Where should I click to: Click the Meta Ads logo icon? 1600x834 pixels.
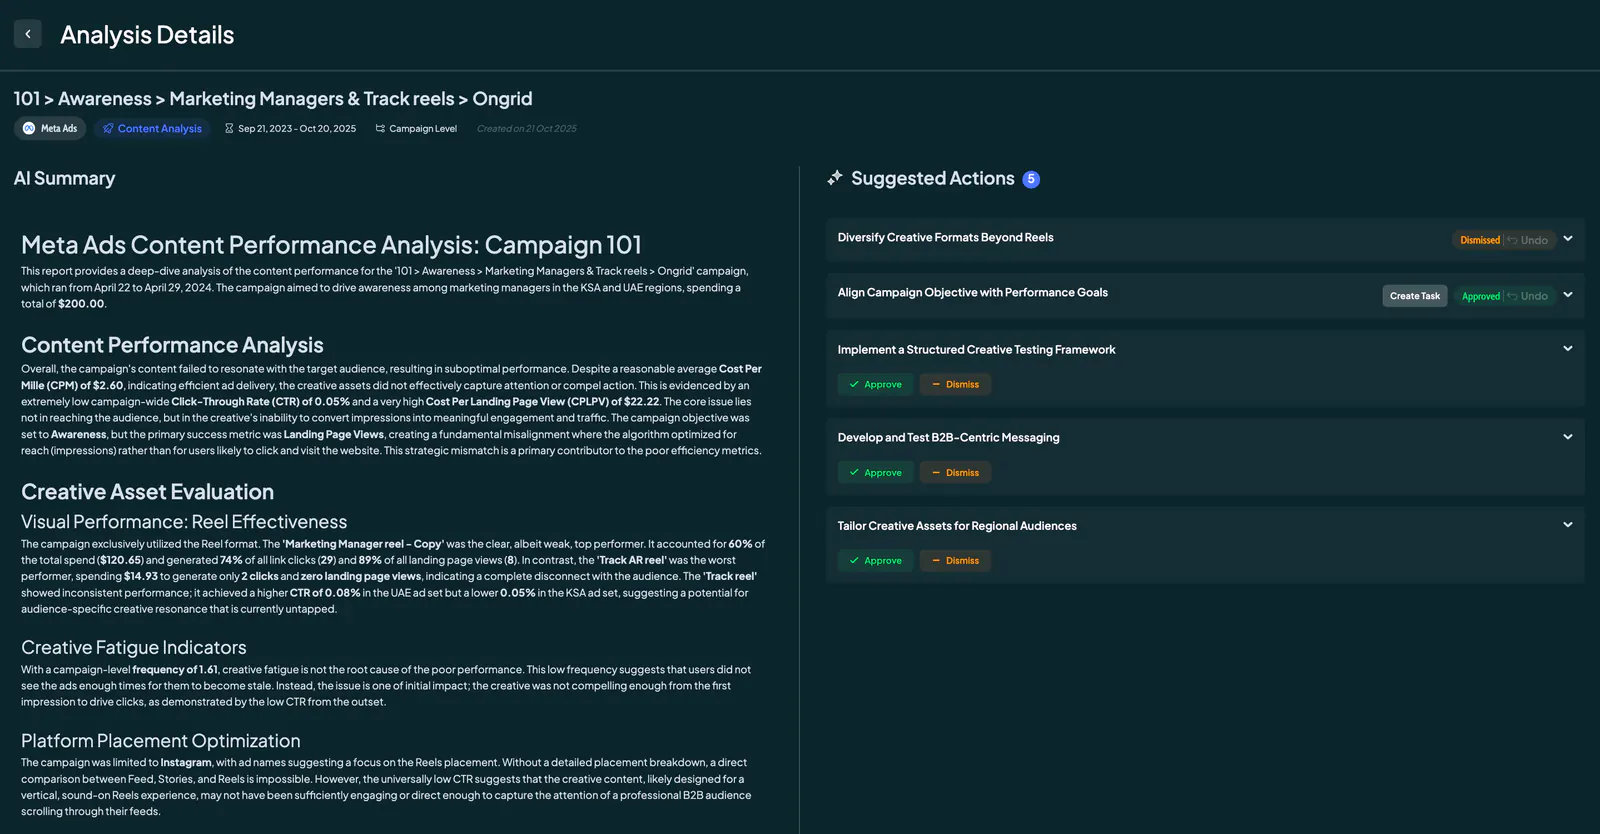click(x=29, y=128)
